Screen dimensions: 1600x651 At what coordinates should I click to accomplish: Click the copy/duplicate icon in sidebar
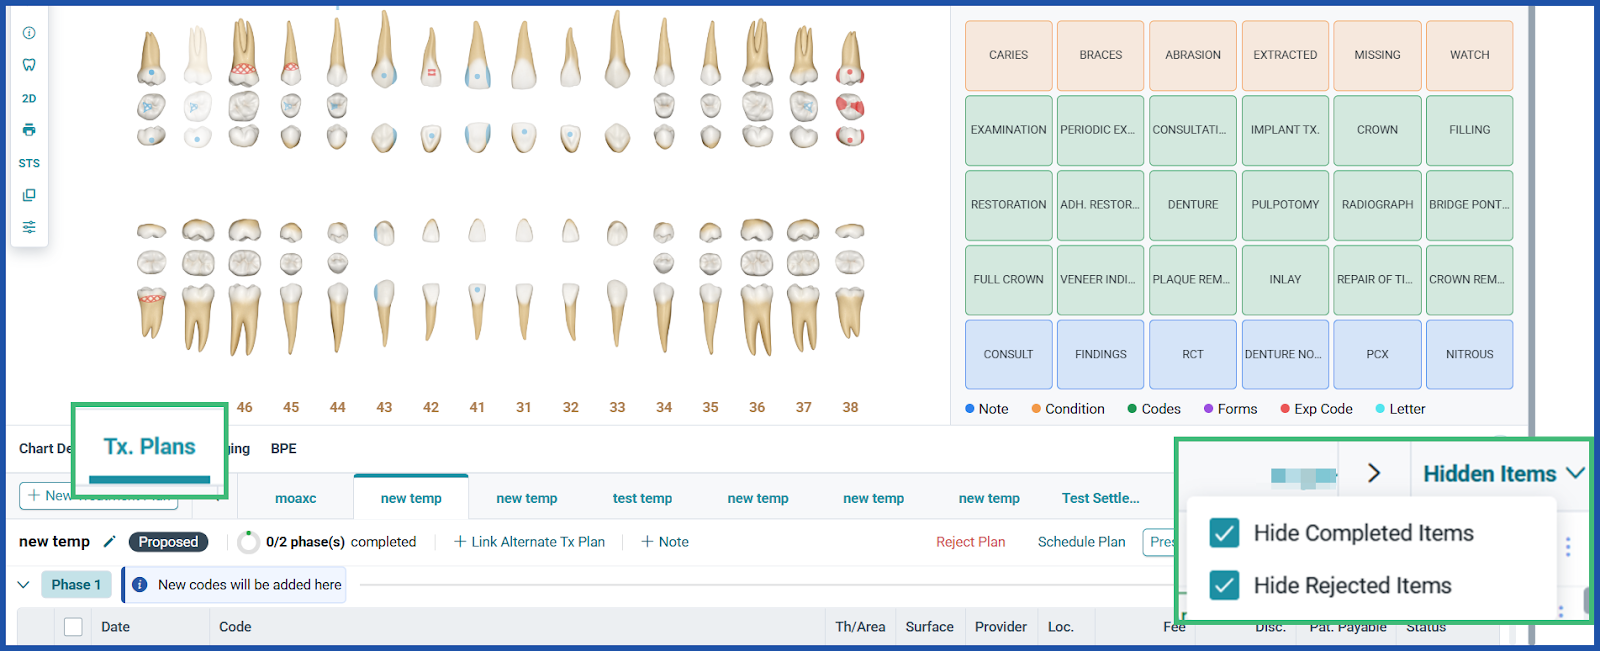point(29,195)
